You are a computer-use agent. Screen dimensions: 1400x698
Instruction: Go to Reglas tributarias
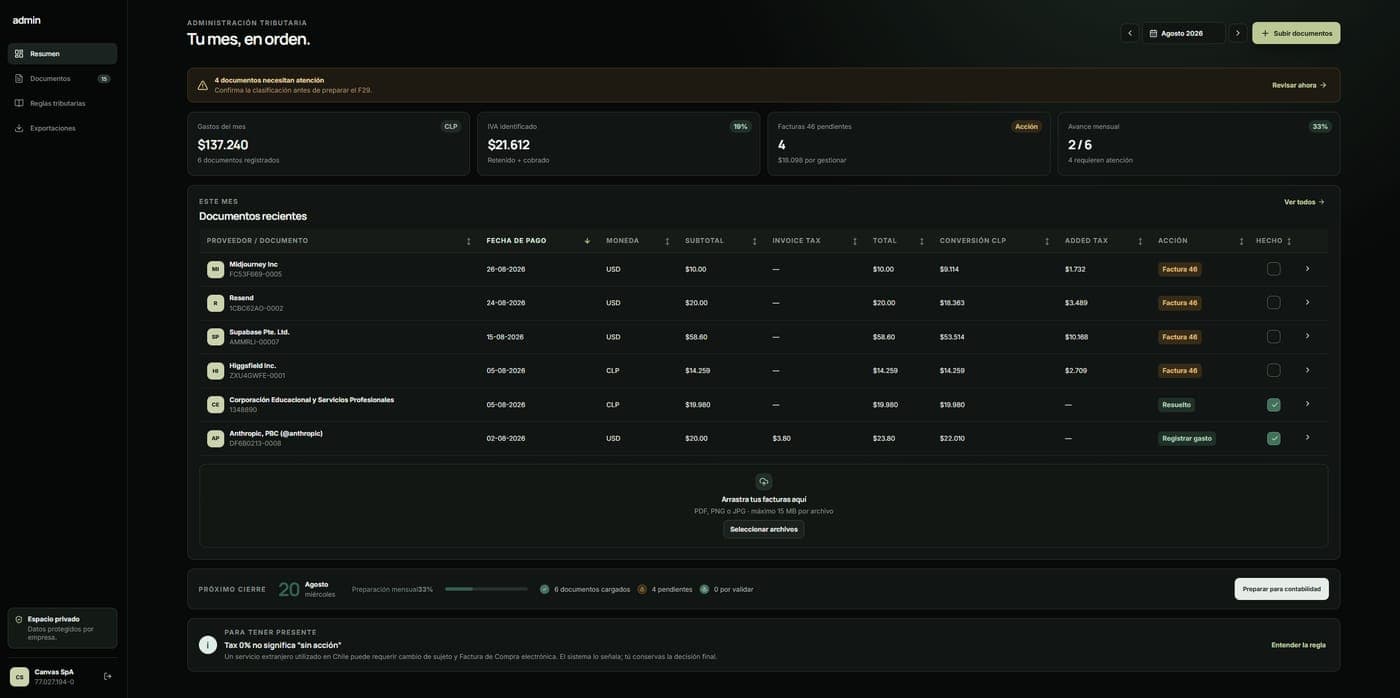pyautogui.click(x=62, y=103)
